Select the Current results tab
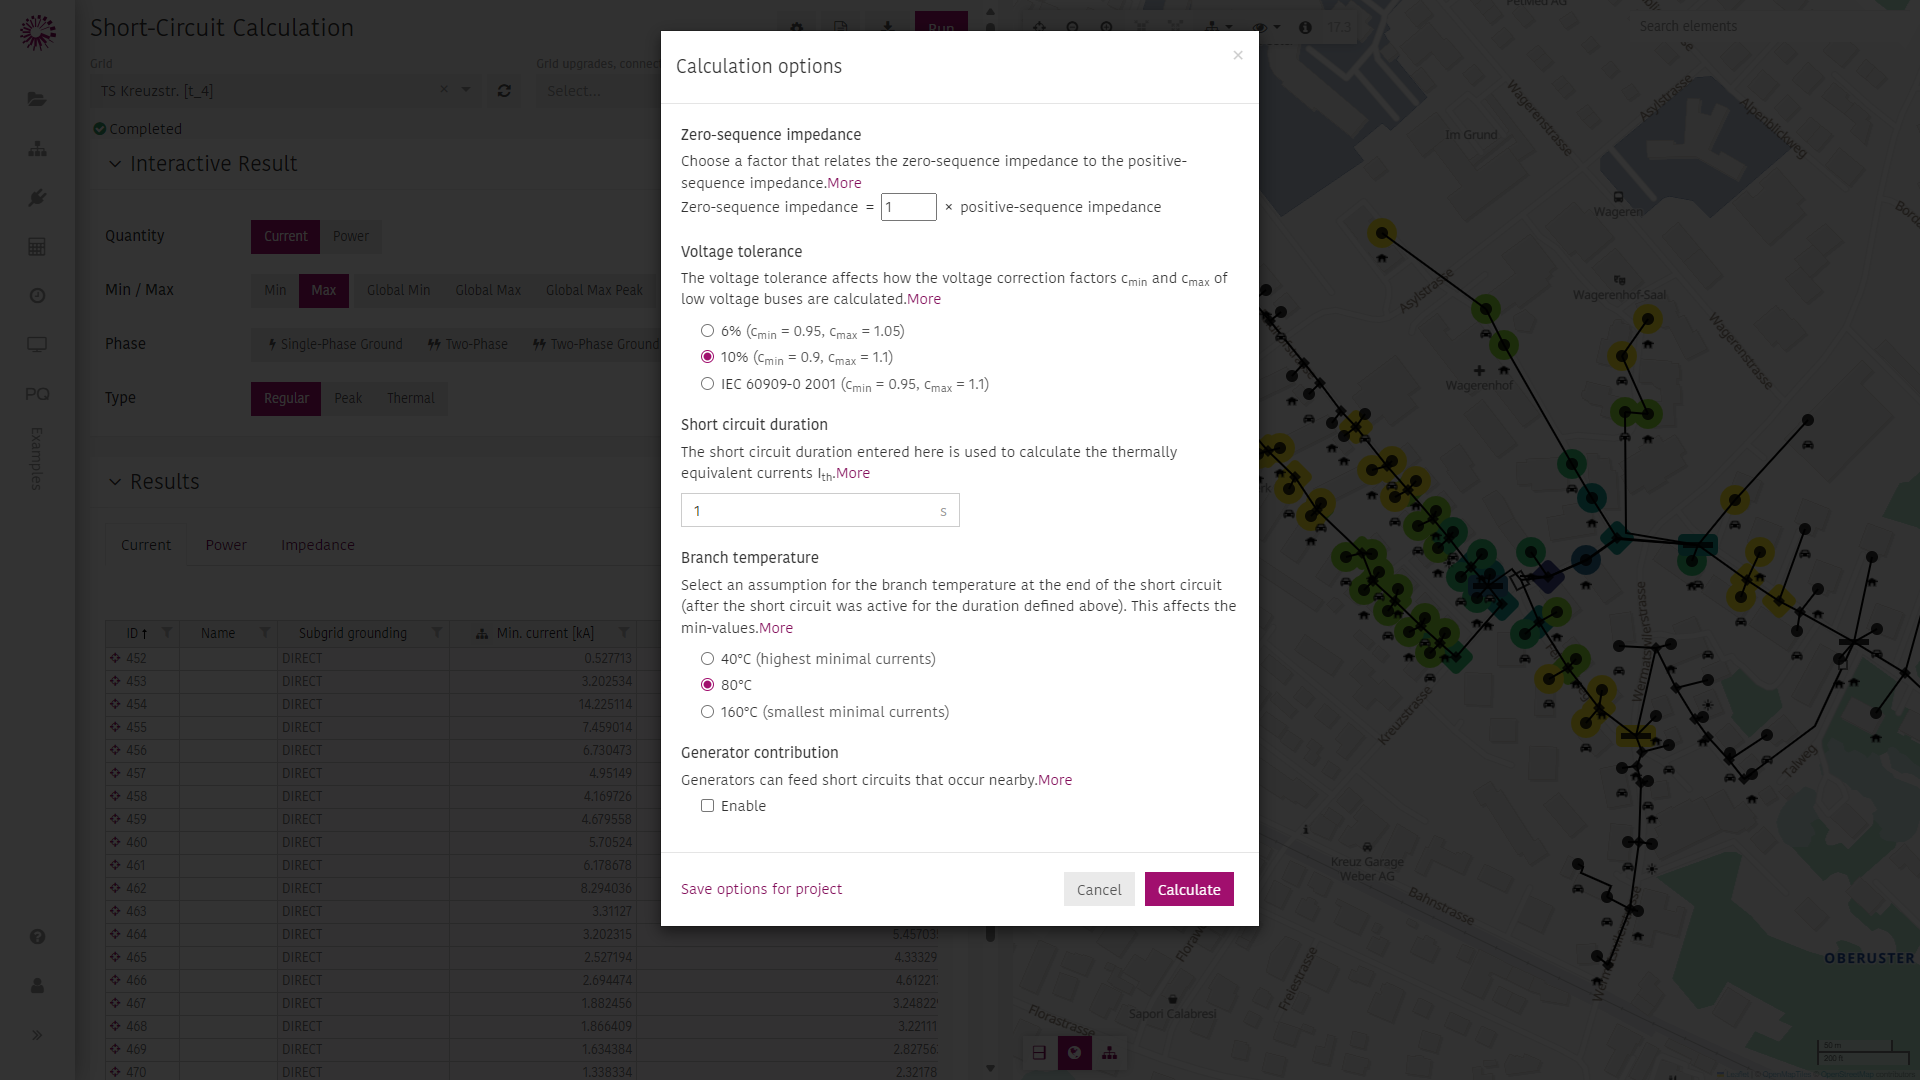This screenshot has width=1920, height=1080. 146,545
